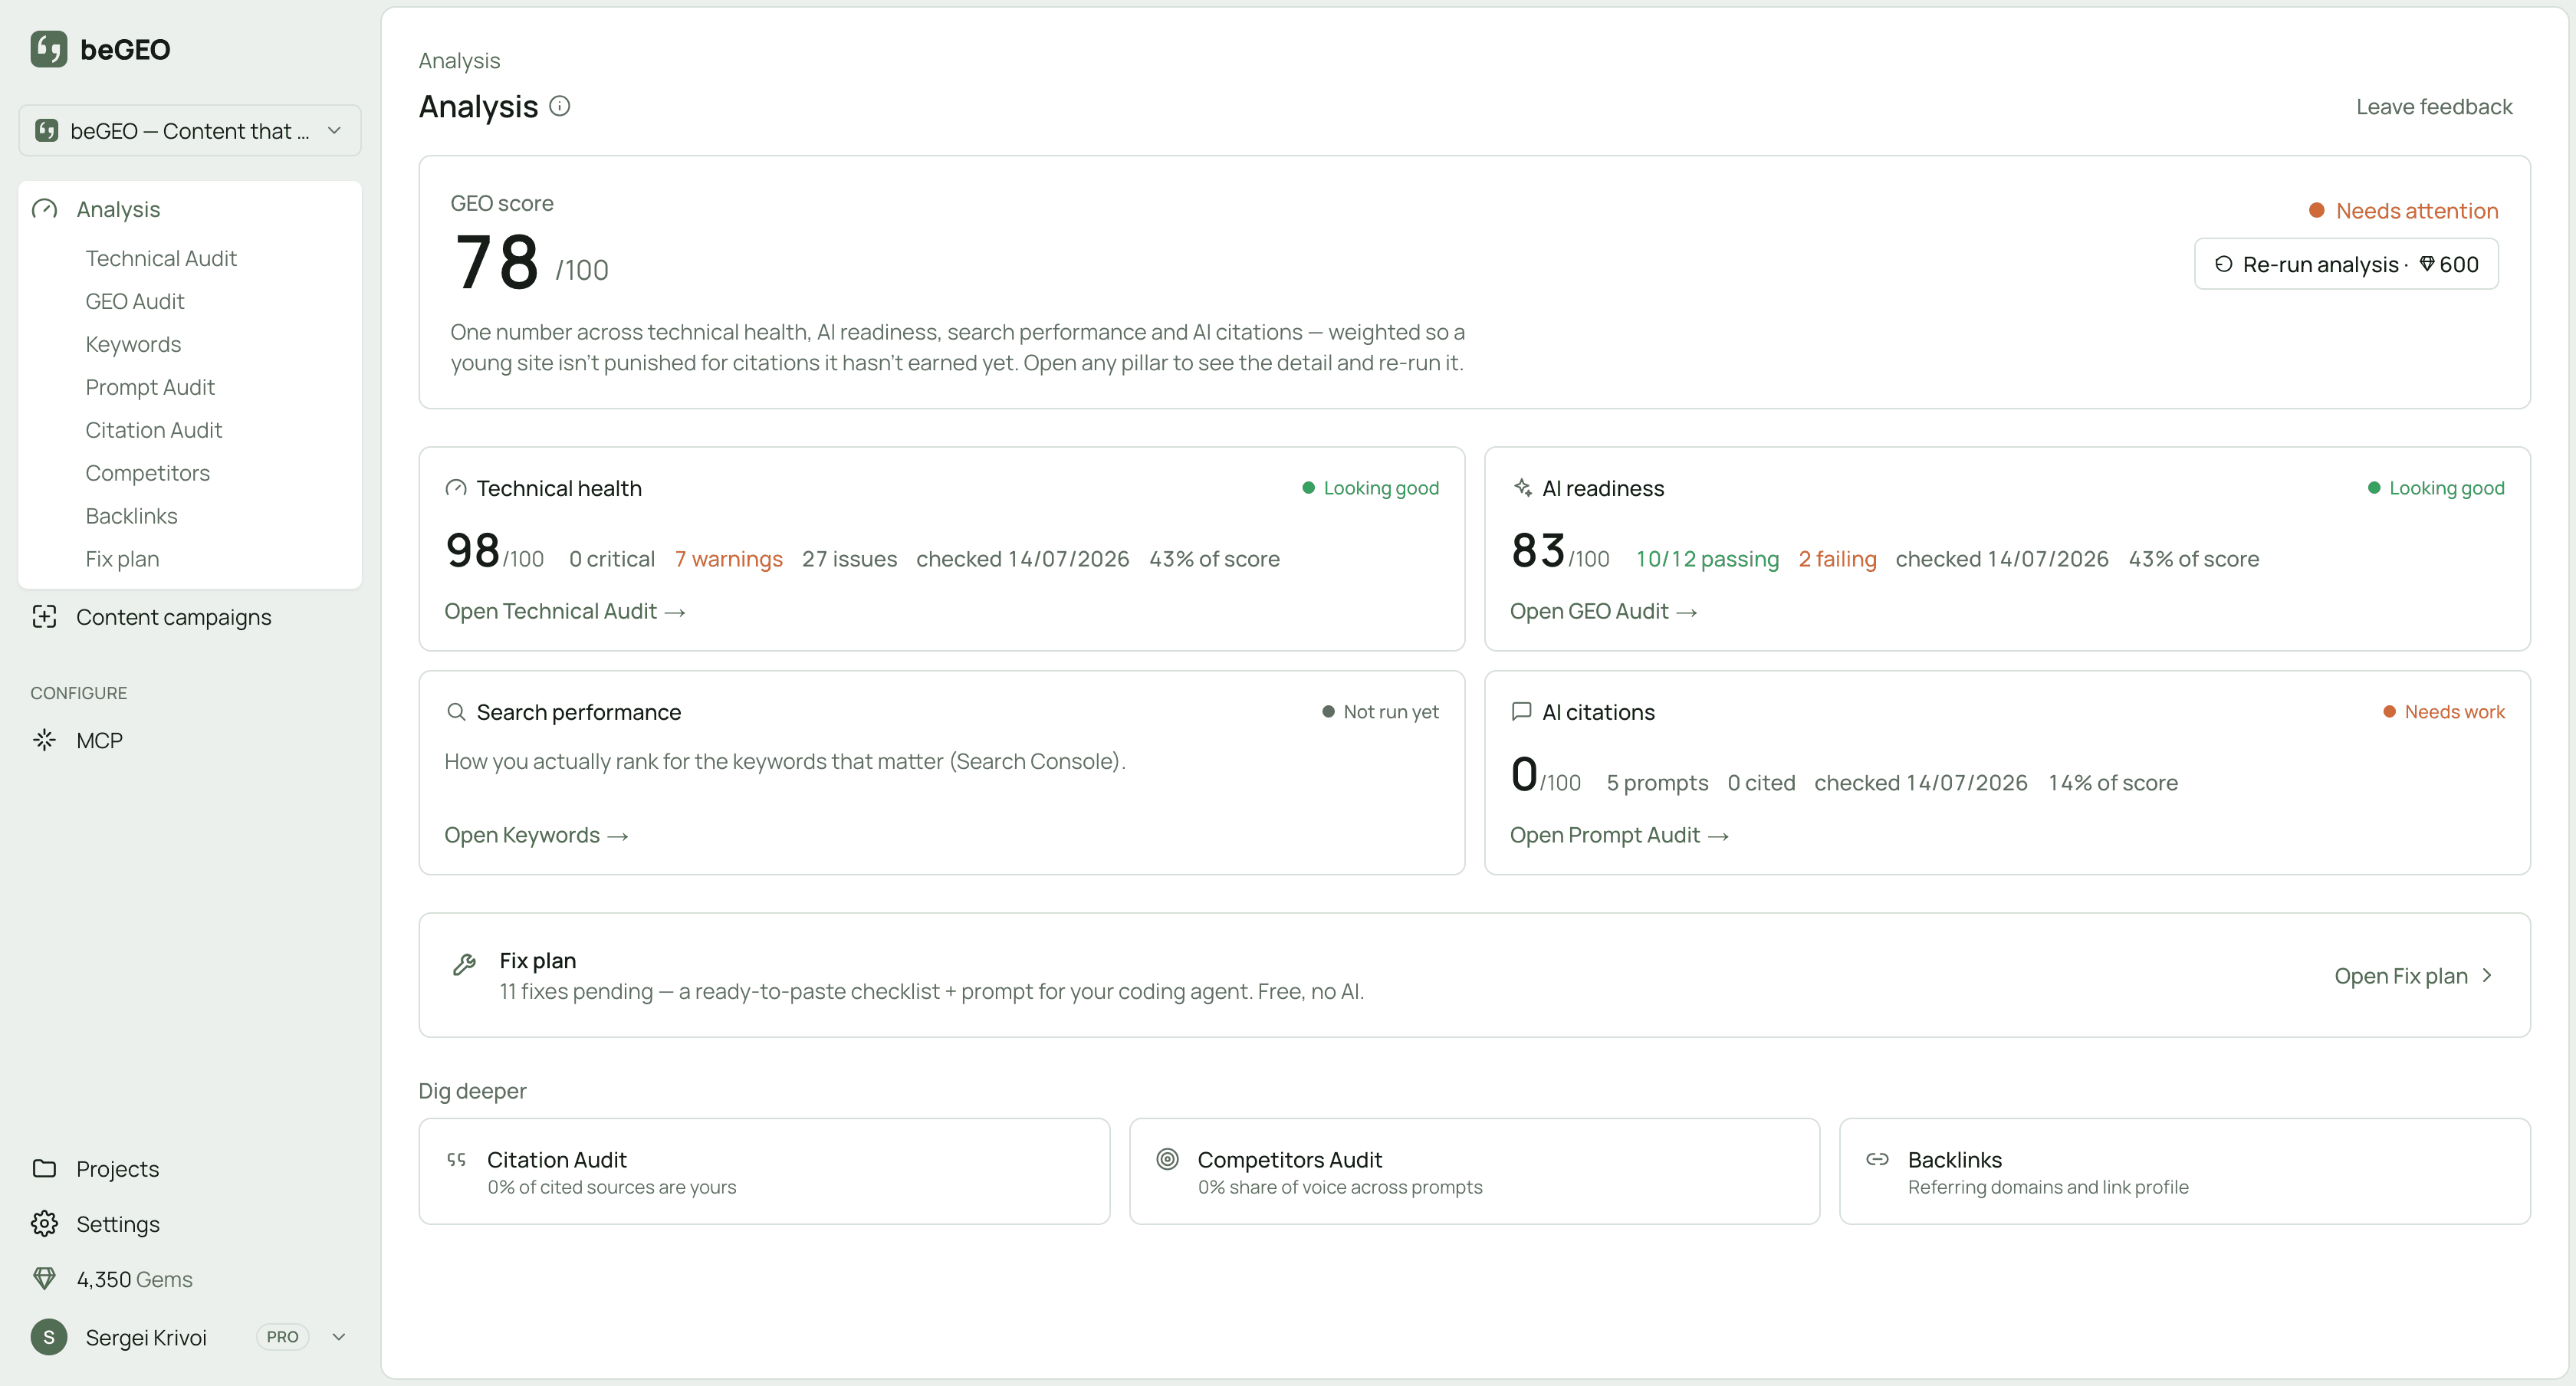Click Leave feedback link
The height and width of the screenshot is (1386, 2576).
click(x=2434, y=107)
